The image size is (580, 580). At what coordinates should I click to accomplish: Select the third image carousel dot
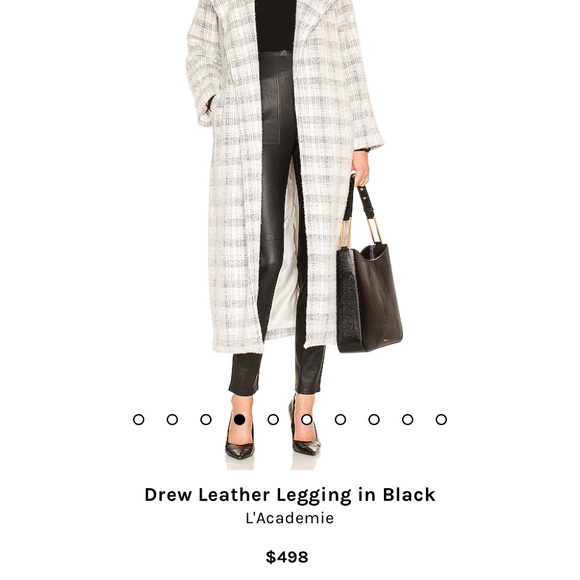point(206,419)
